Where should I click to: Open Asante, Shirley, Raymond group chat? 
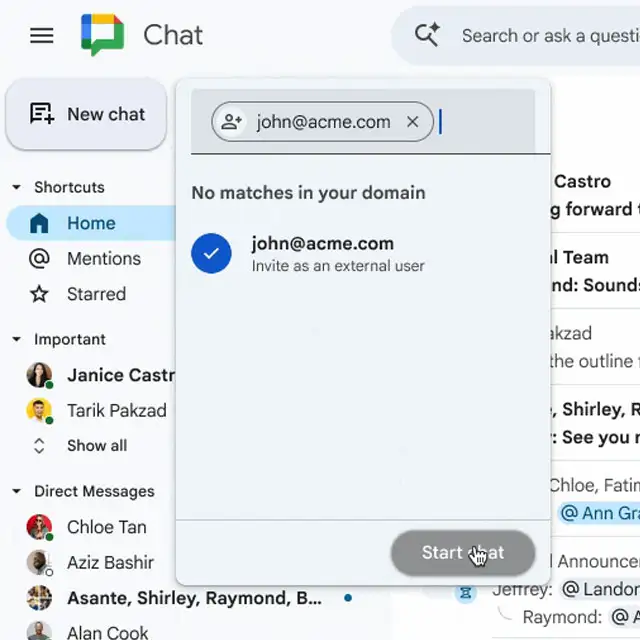[194, 598]
